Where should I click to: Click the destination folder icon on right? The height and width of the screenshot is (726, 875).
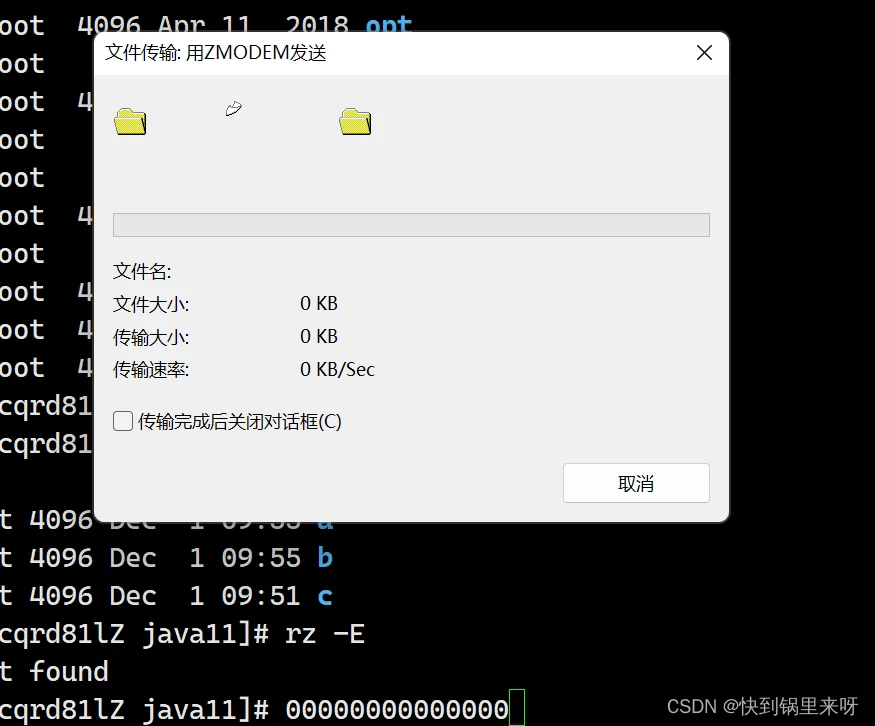(x=355, y=122)
